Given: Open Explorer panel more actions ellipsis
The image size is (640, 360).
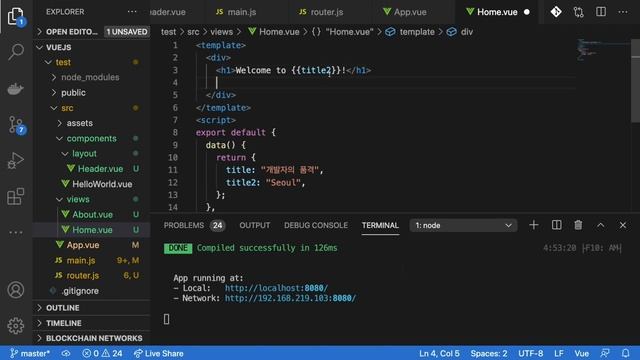Looking at the screenshot, I should pos(132,12).
